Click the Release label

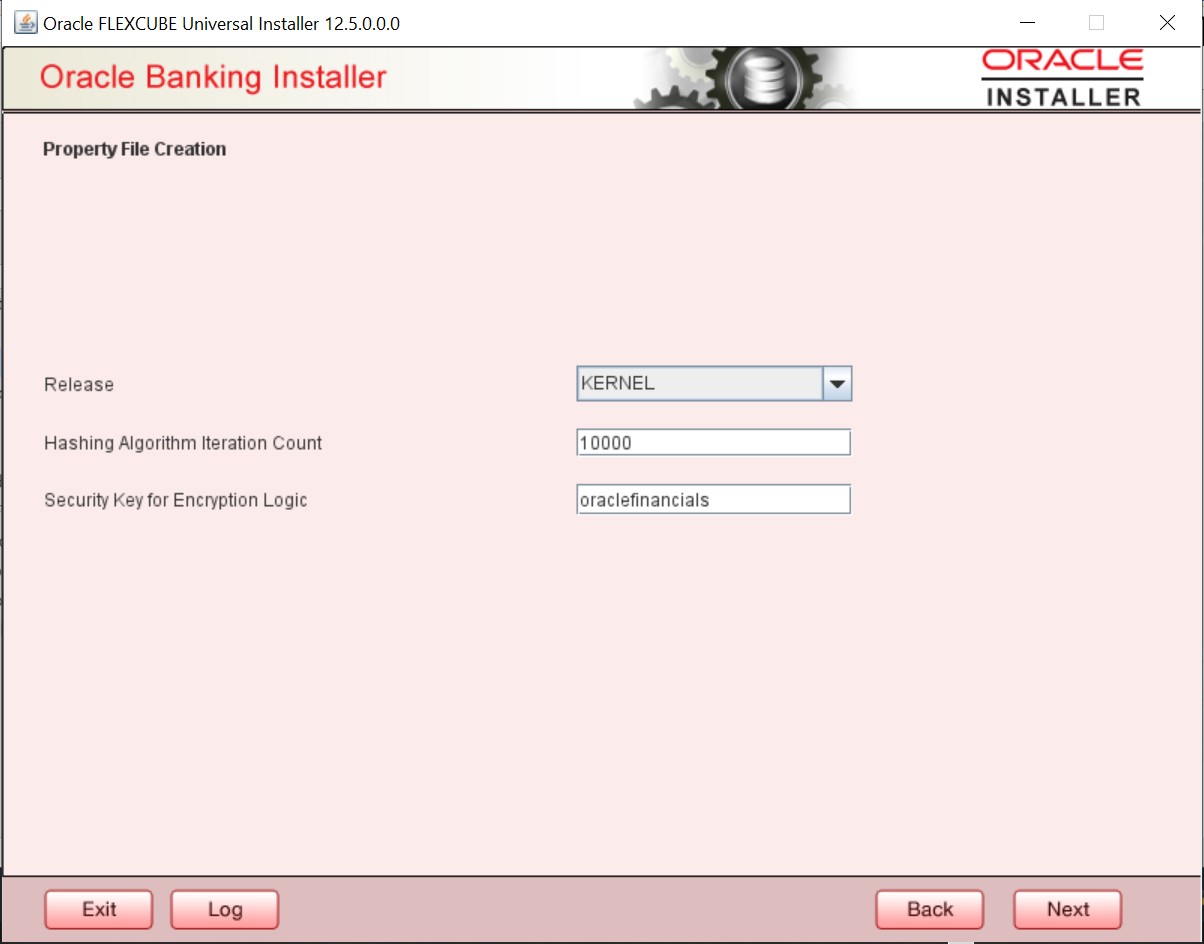coord(79,384)
